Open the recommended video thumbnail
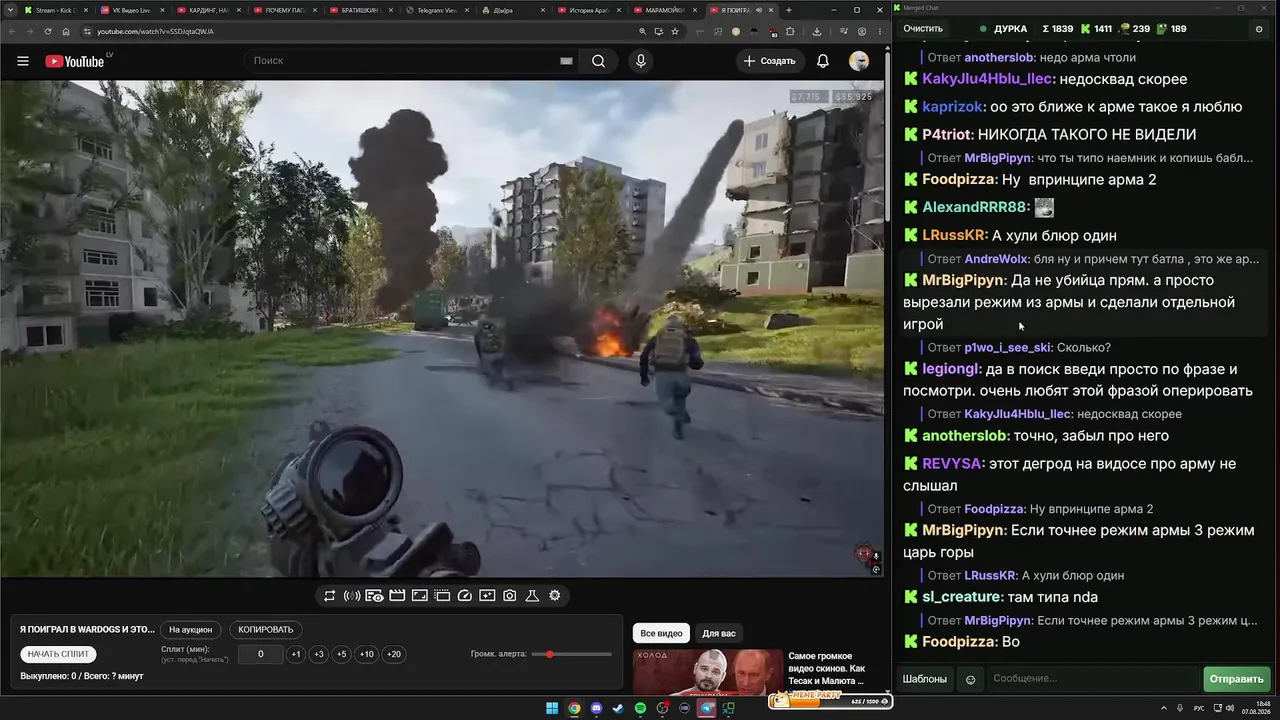The height and width of the screenshot is (720, 1280). click(708, 671)
